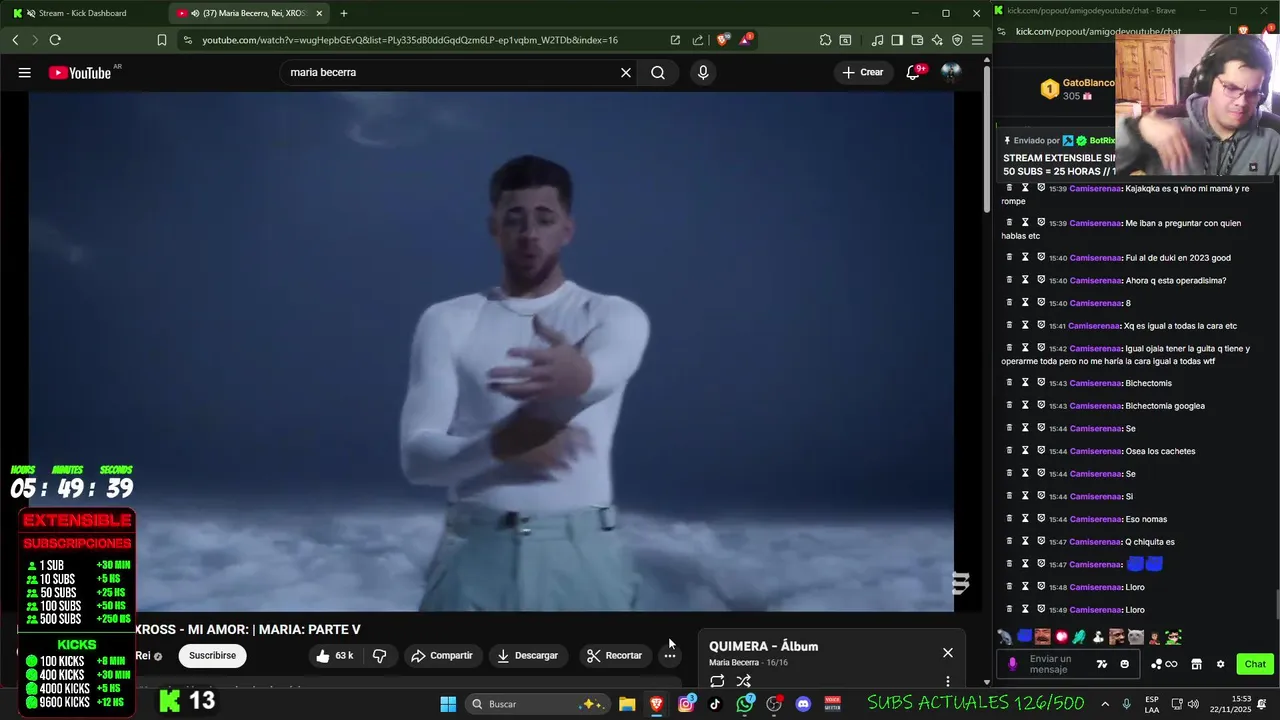
Task: Toggle playlist loop in QUIMERA panel
Action: [717, 681]
